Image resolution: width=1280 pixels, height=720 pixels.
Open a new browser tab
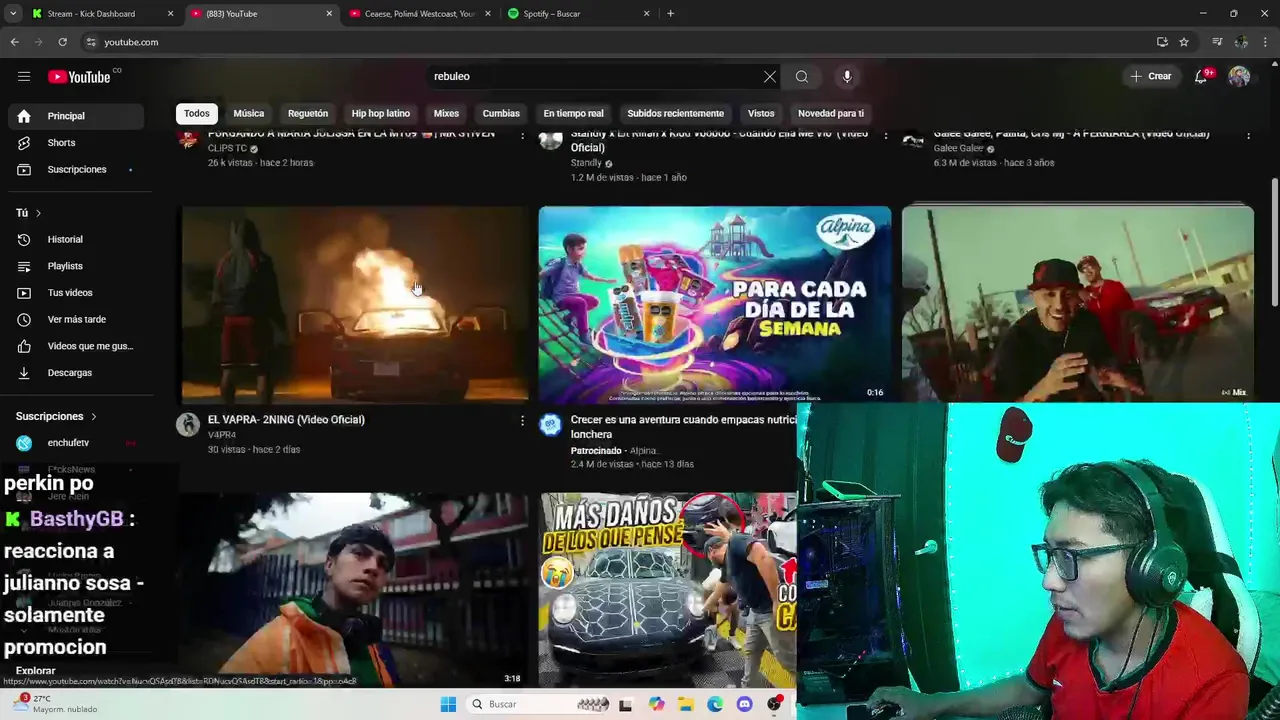(670, 14)
